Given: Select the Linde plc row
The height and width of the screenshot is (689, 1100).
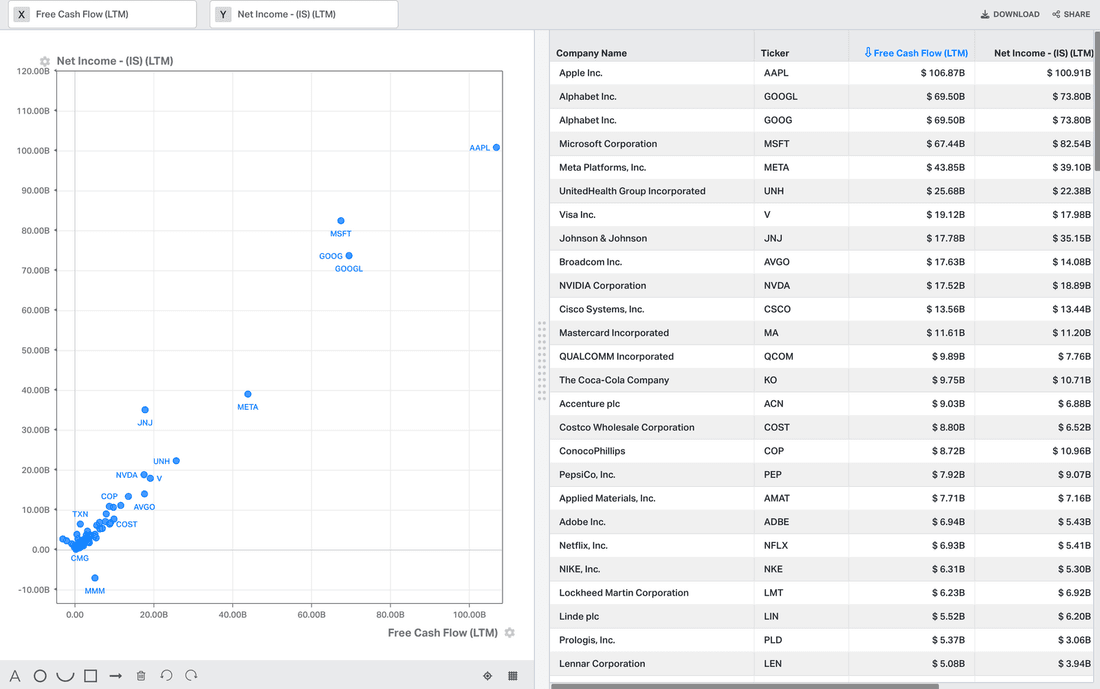Looking at the screenshot, I should point(822,616).
